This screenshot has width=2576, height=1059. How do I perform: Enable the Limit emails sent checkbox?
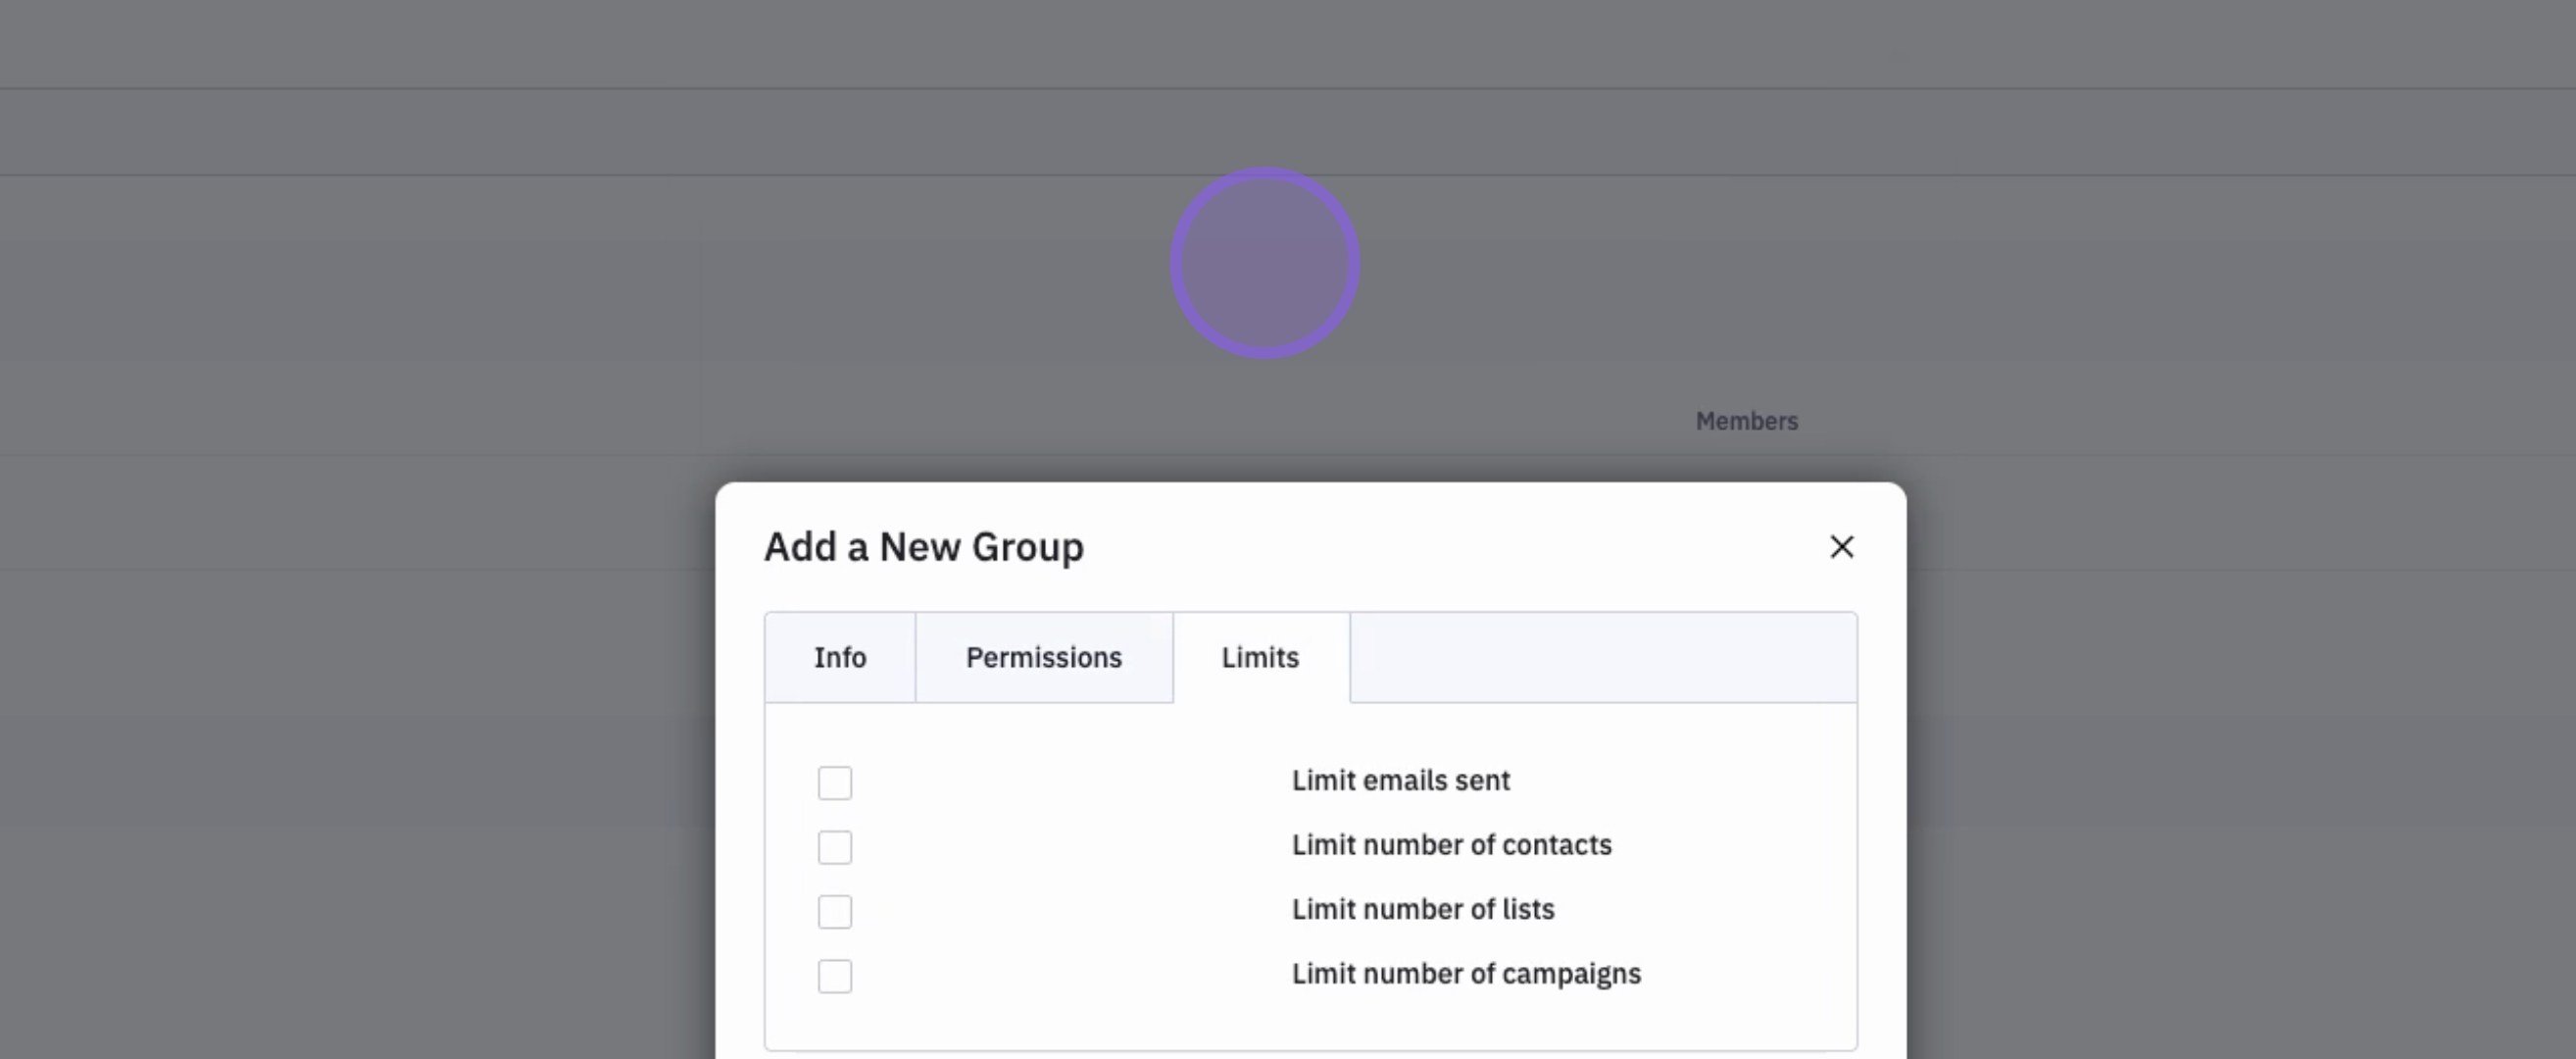[x=835, y=783]
